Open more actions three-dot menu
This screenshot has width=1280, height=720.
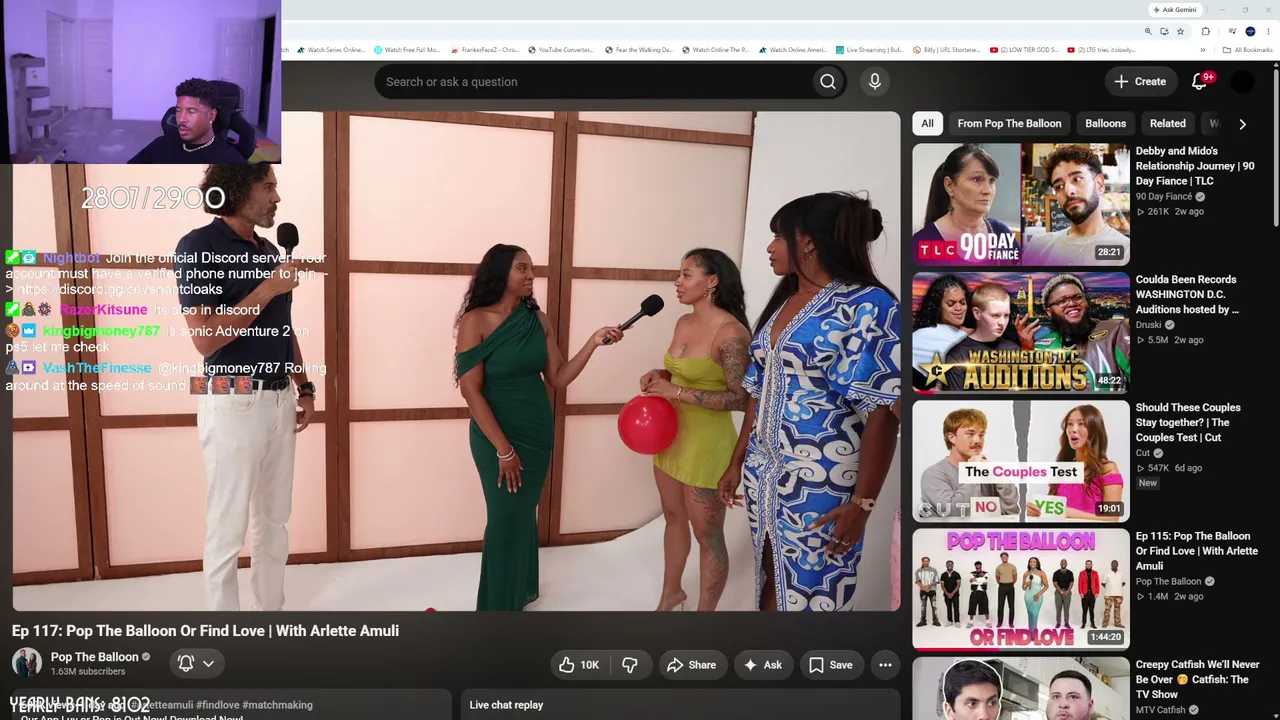tap(885, 665)
